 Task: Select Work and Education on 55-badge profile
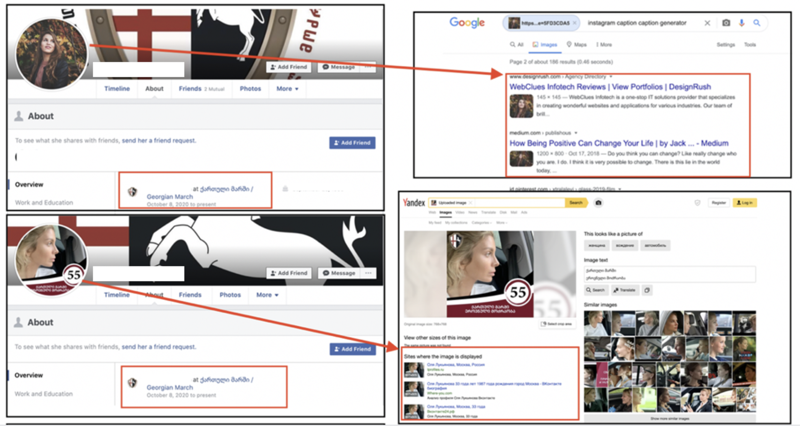(x=44, y=394)
